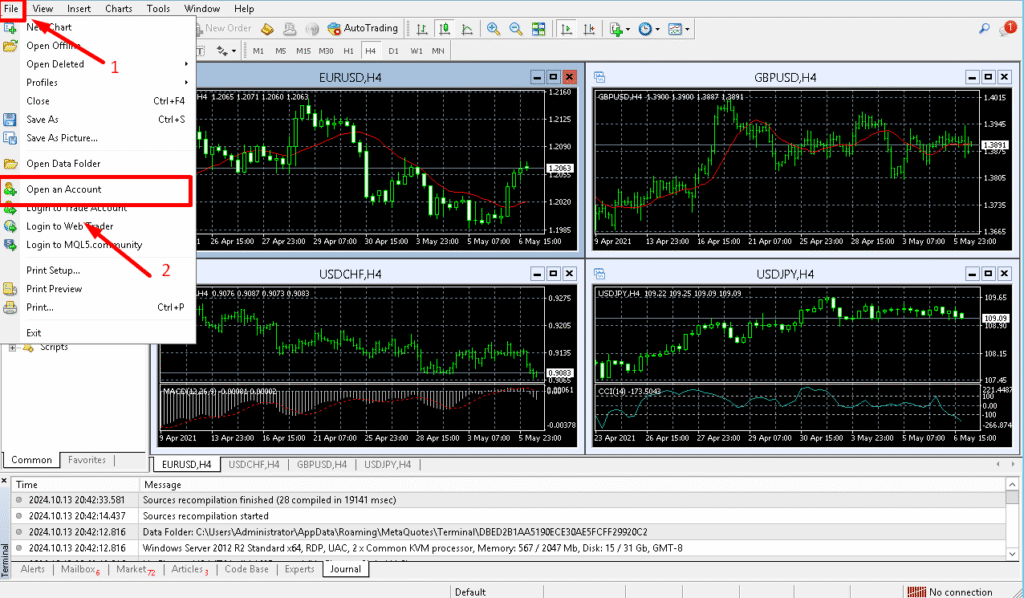
Task: Open the Indicators dropdown arrow
Action: point(628,29)
